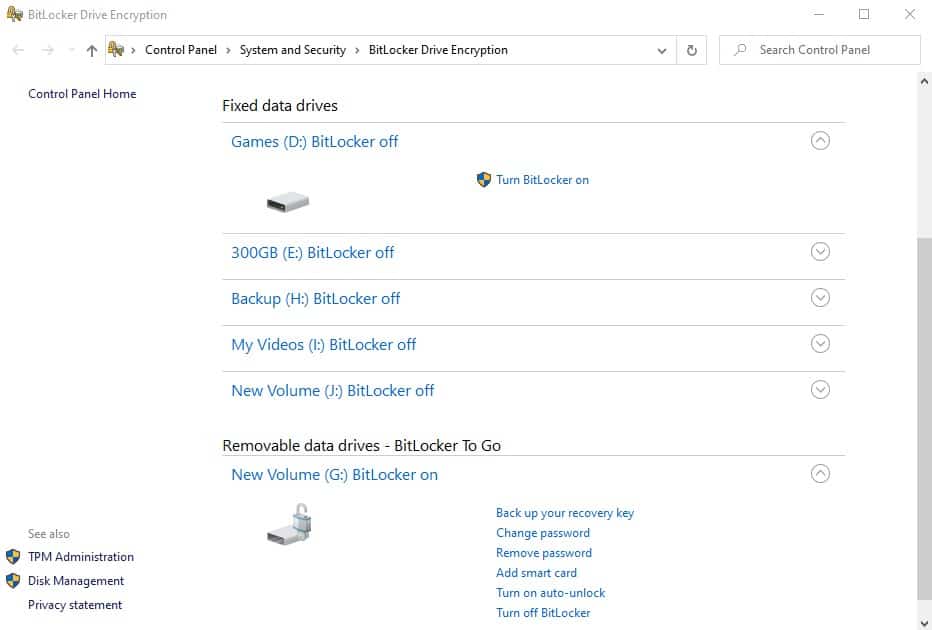Turn off BitLocker on New Volume (G:)
This screenshot has height=630, width=932.
(x=543, y=613)
